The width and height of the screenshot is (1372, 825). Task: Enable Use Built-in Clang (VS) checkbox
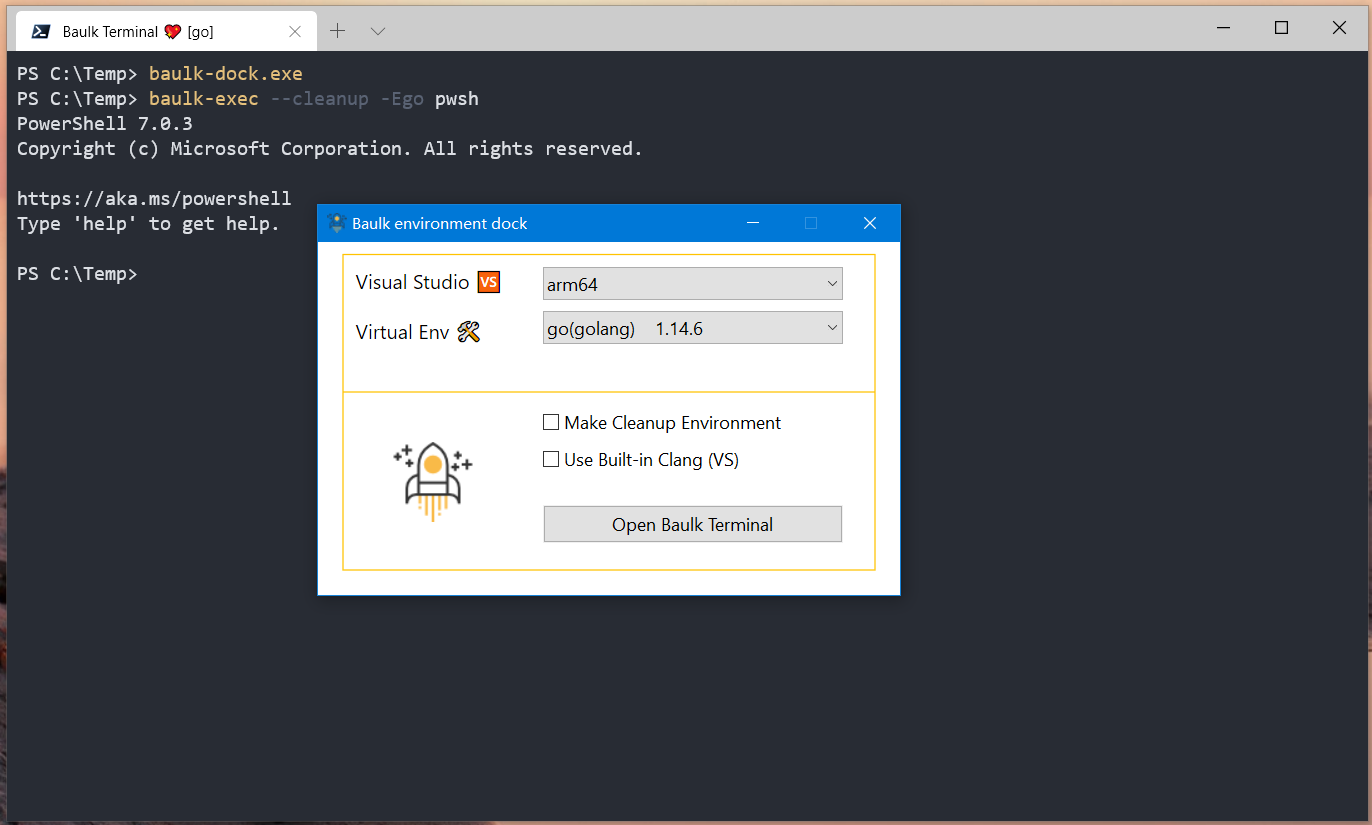pos(551,459)
